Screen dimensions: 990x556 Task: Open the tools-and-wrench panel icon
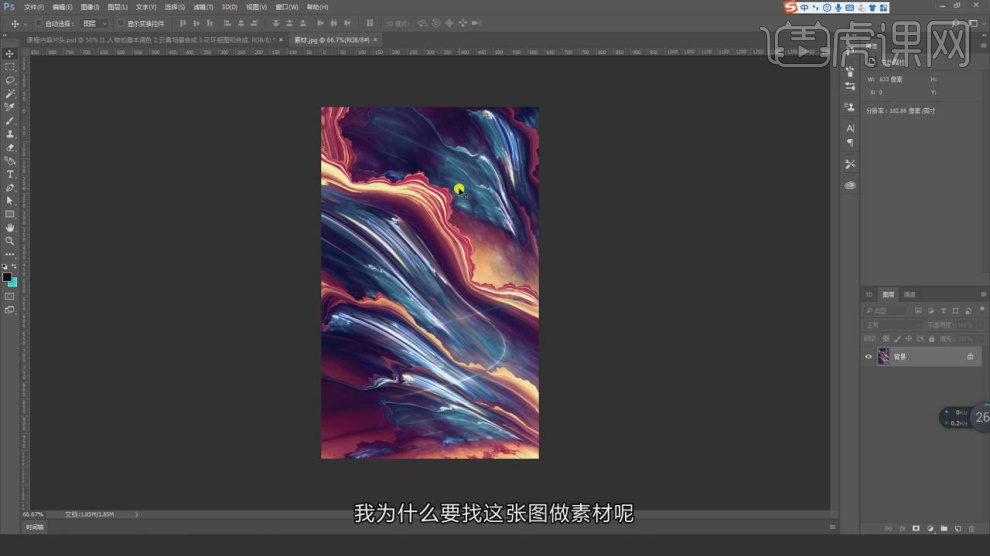(850, 164)
